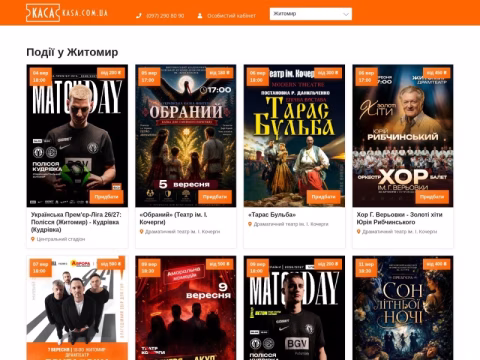Click location pin icon under «Обраний» title
The height and width of the screenshot is (360, 480).
coord(141,231)
